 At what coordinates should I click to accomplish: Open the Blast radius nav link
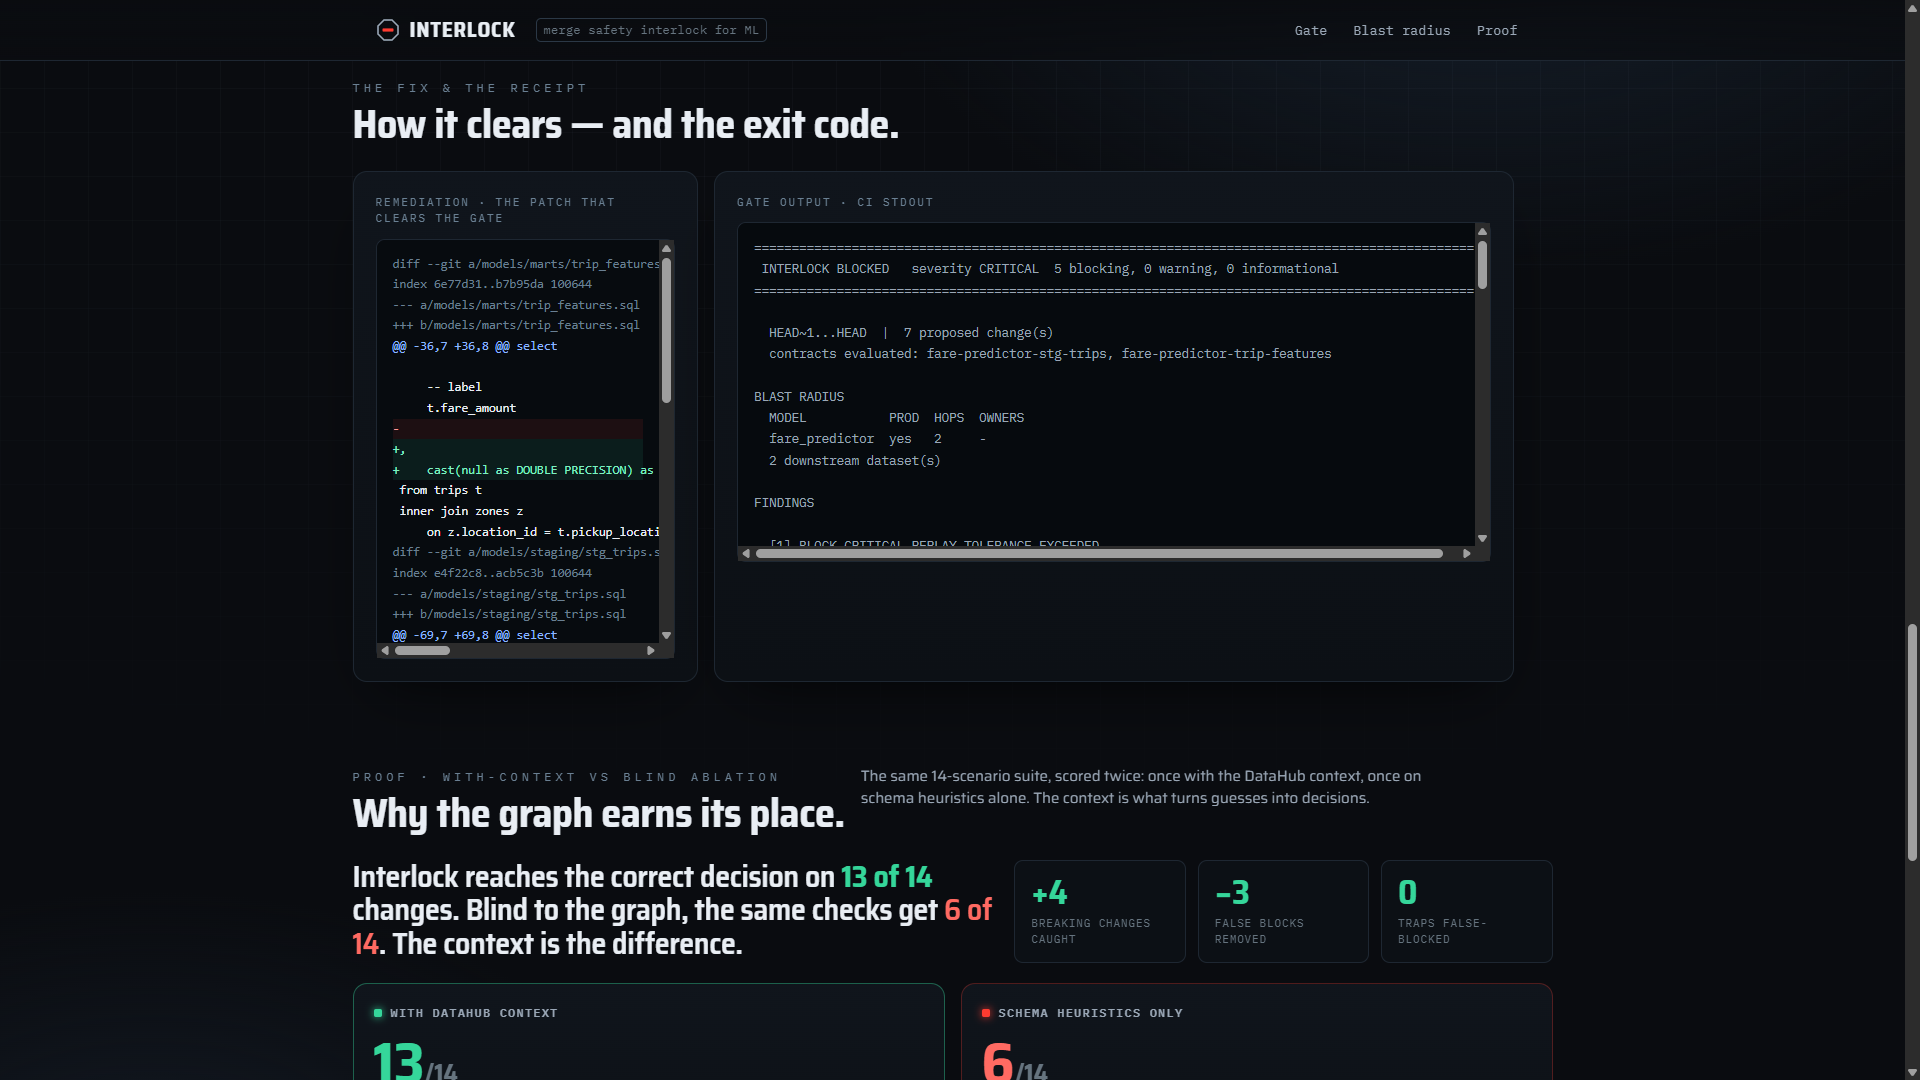pyautogui.click(x=1401, y=31)
